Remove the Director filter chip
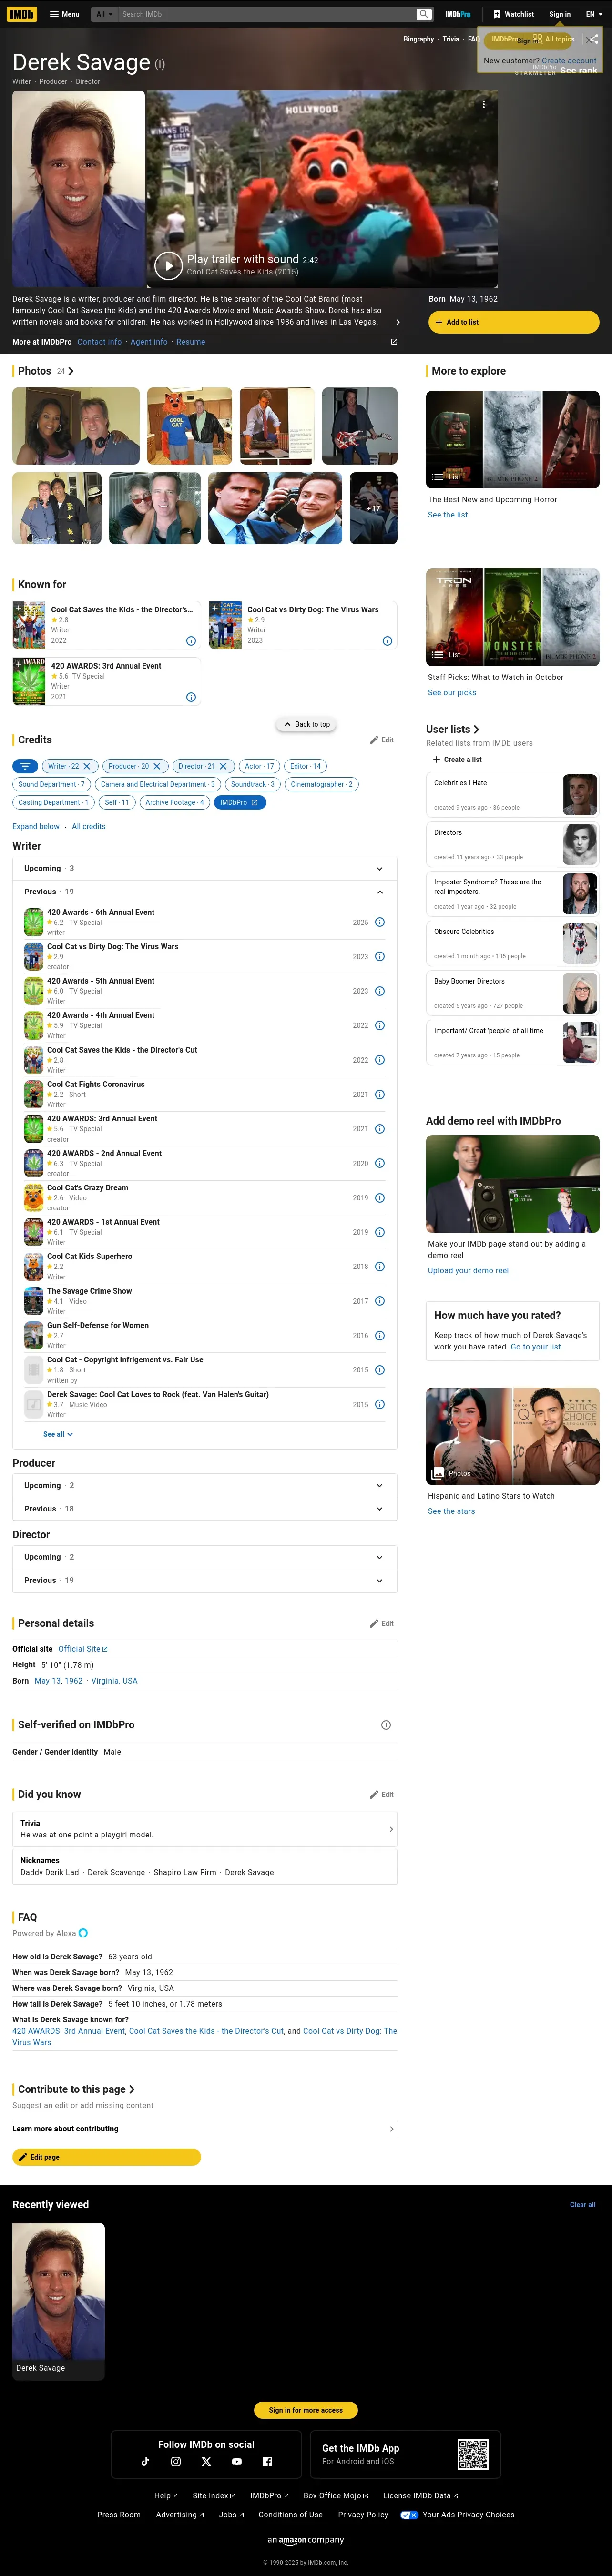Viewport: 612px width, 2576px height. coord(223,766)
